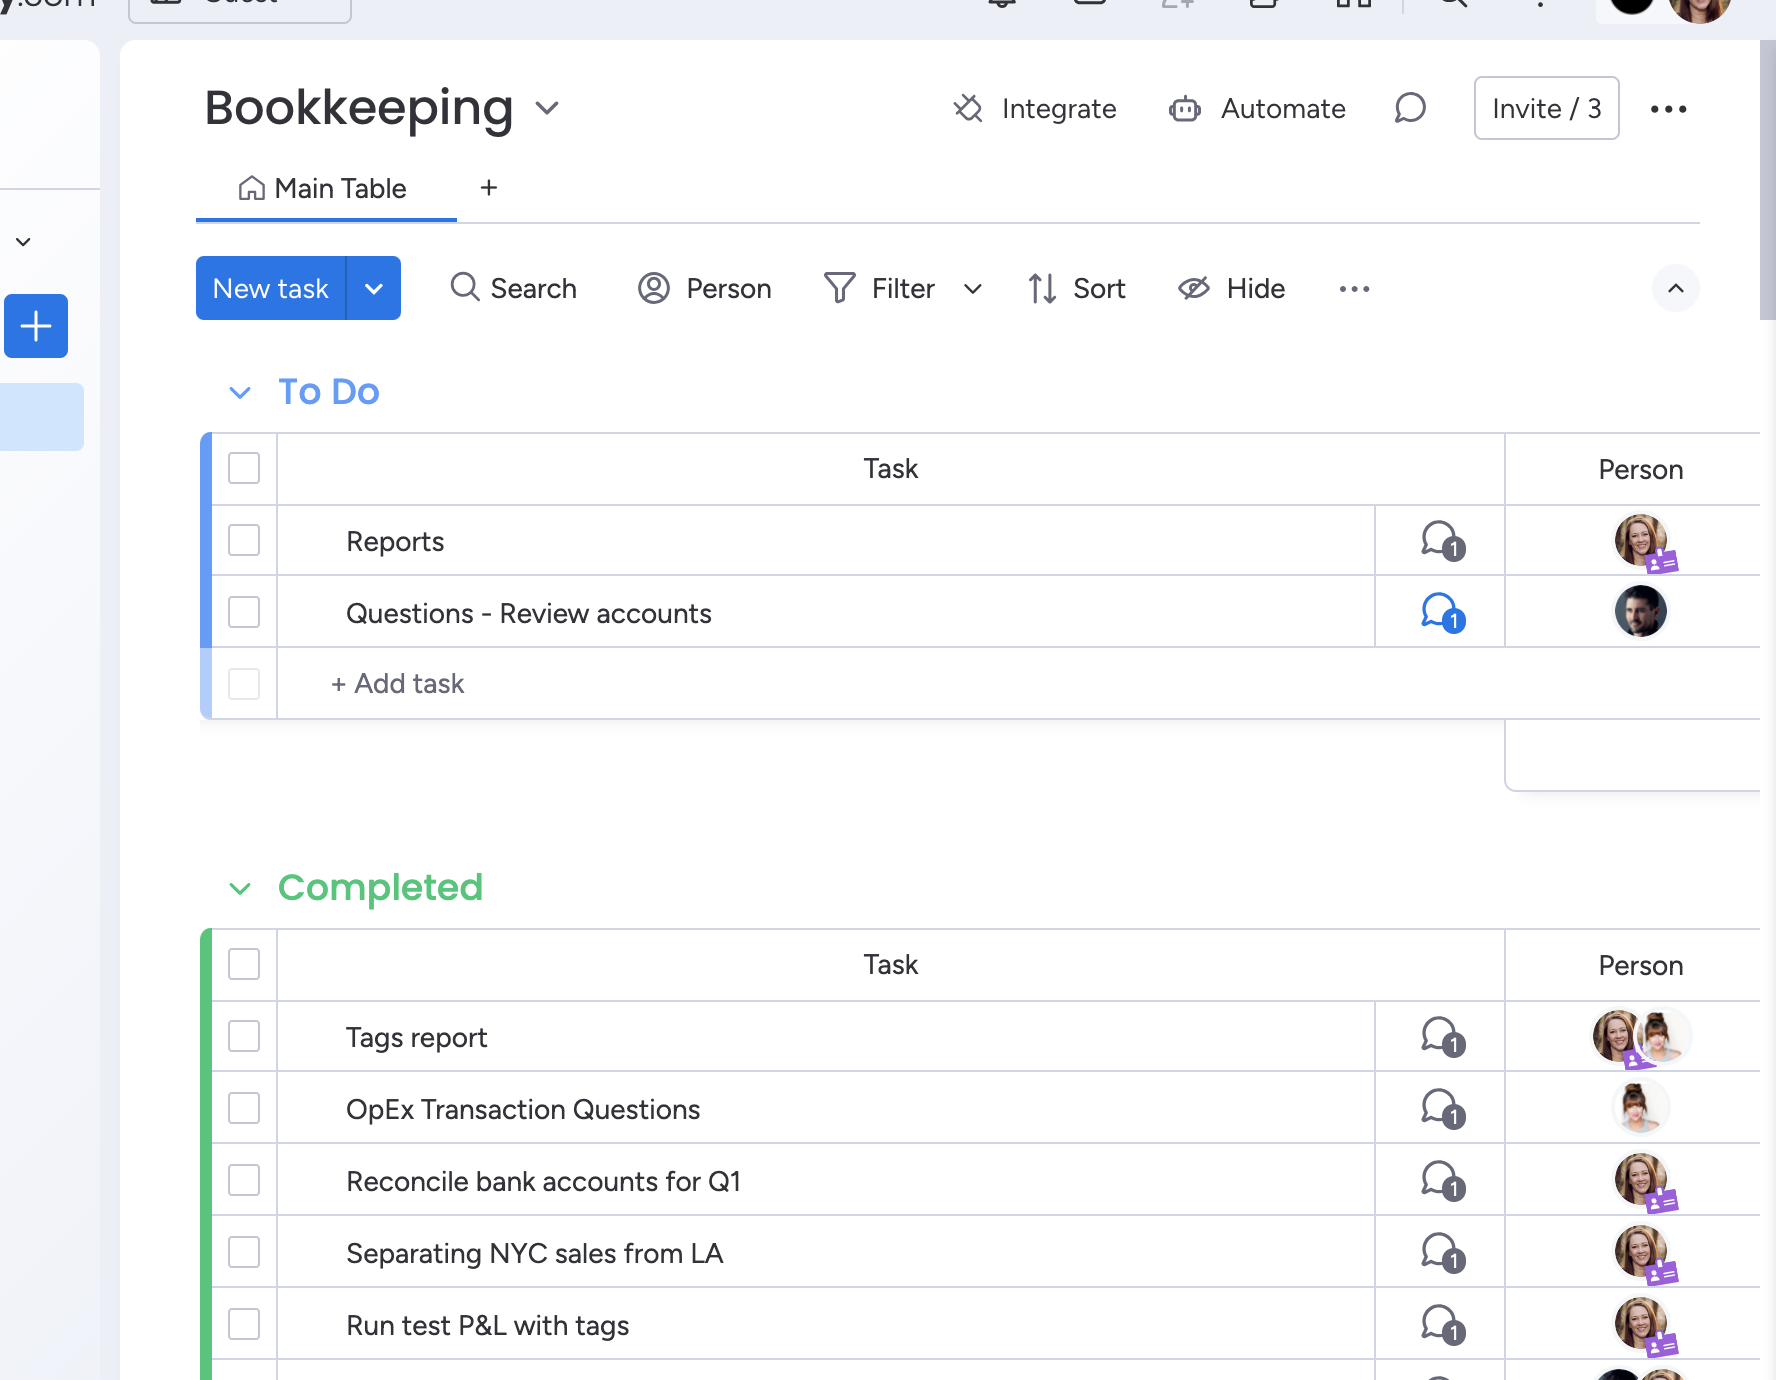Screen dimensions: 1776x1380
Task: Collapse the board header with the up arrow
Action: (1676, 288)
